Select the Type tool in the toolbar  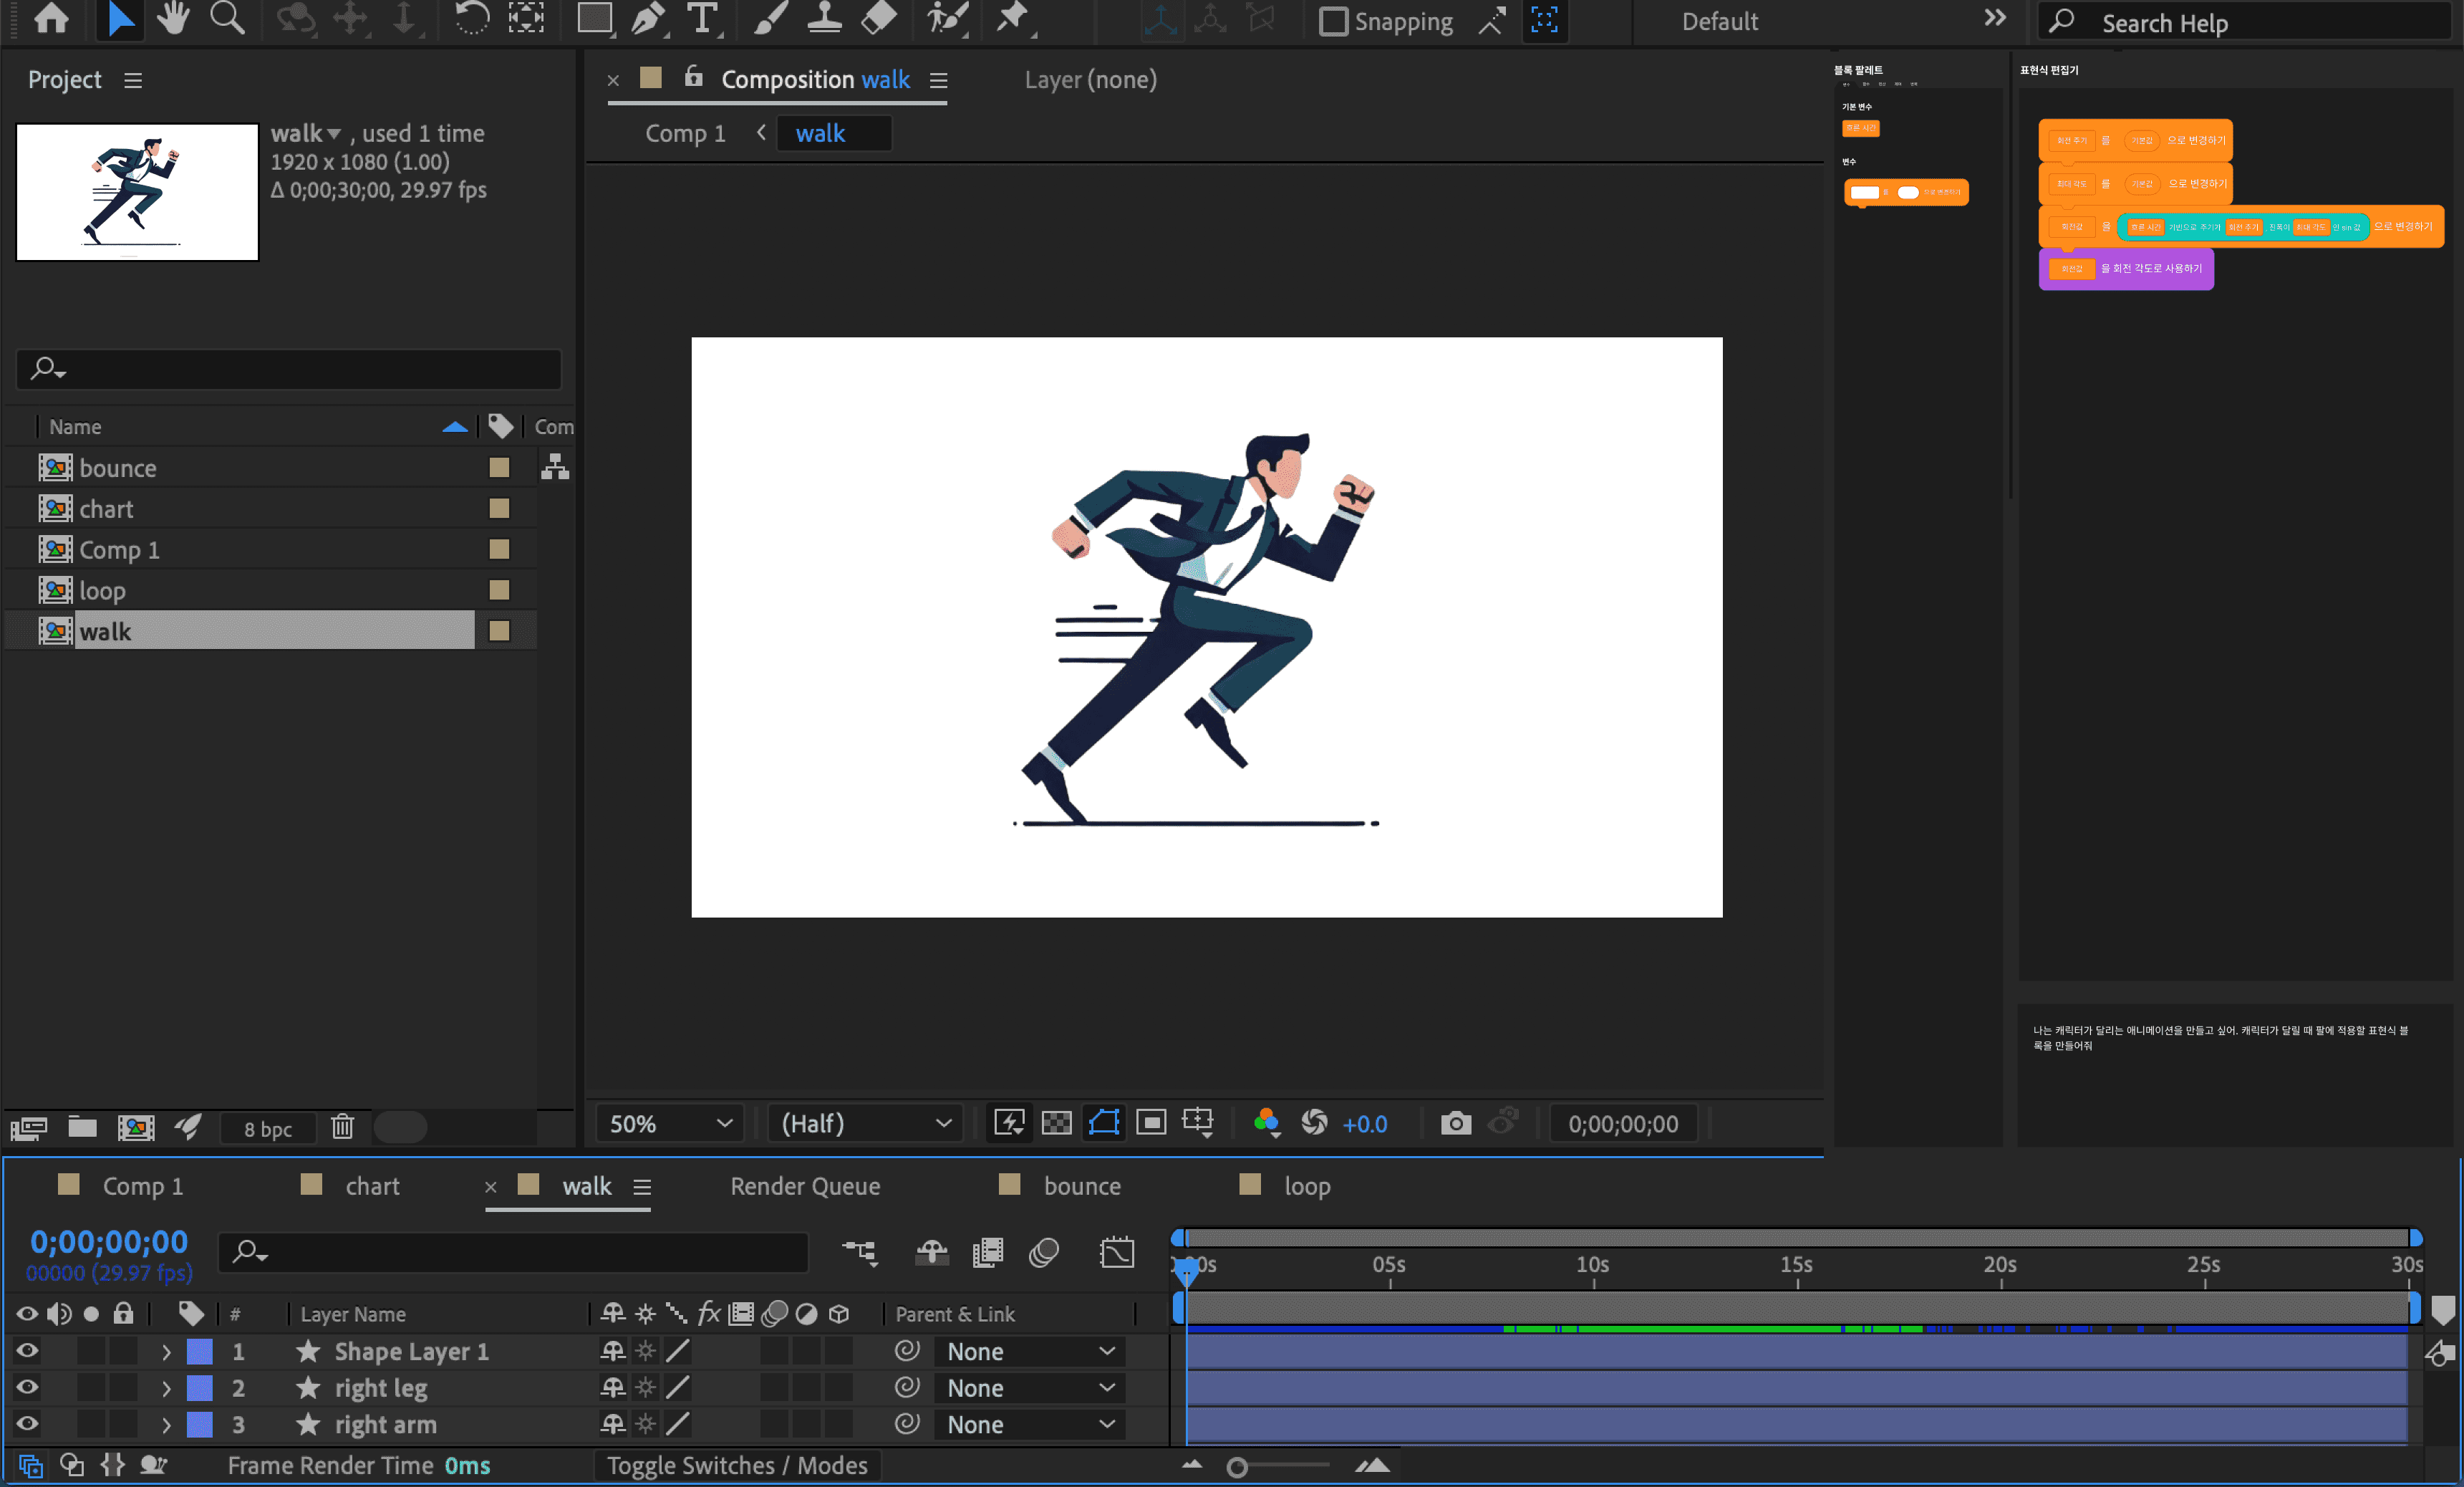[x=703, y=18]
